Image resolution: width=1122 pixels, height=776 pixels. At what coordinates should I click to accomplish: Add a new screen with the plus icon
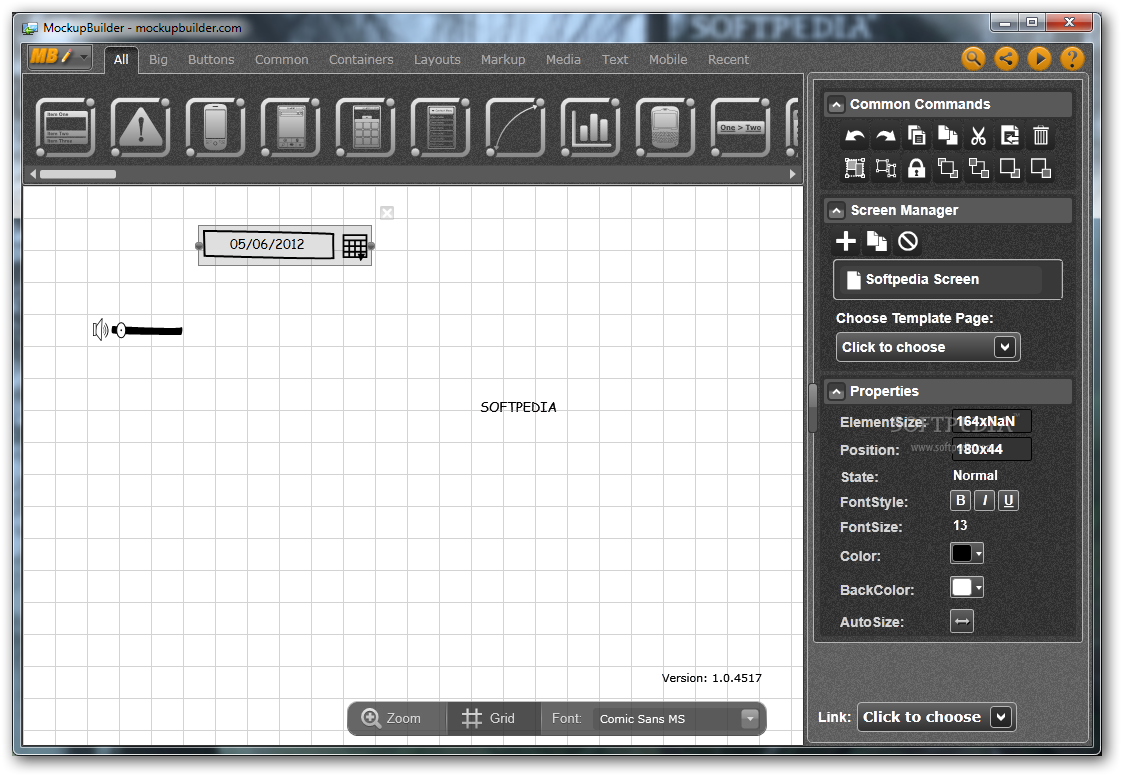pos(846,241)
